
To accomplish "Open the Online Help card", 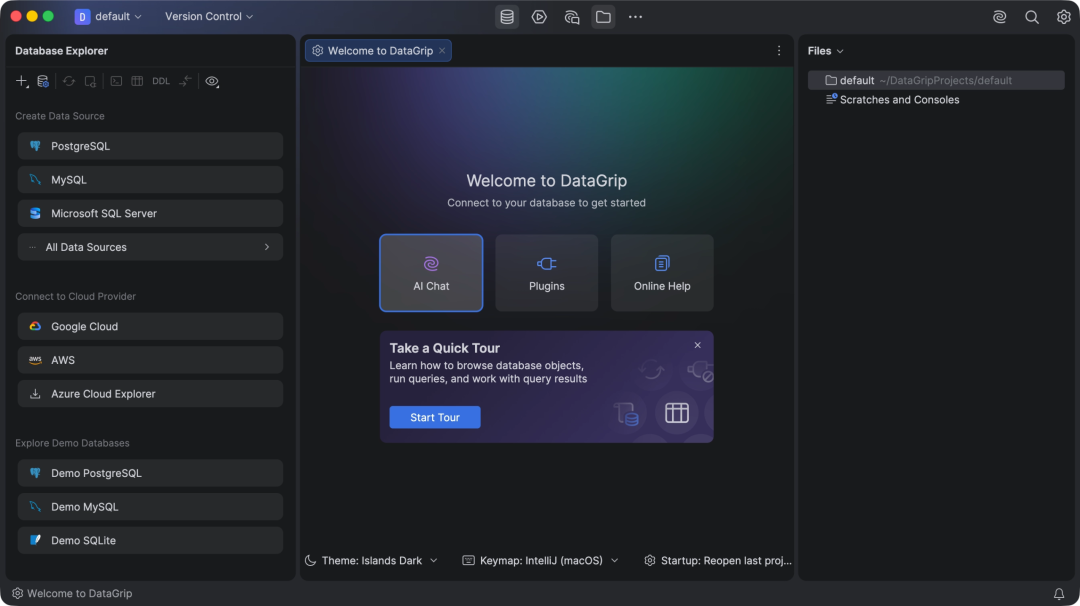I will click(x=662, y=273).
